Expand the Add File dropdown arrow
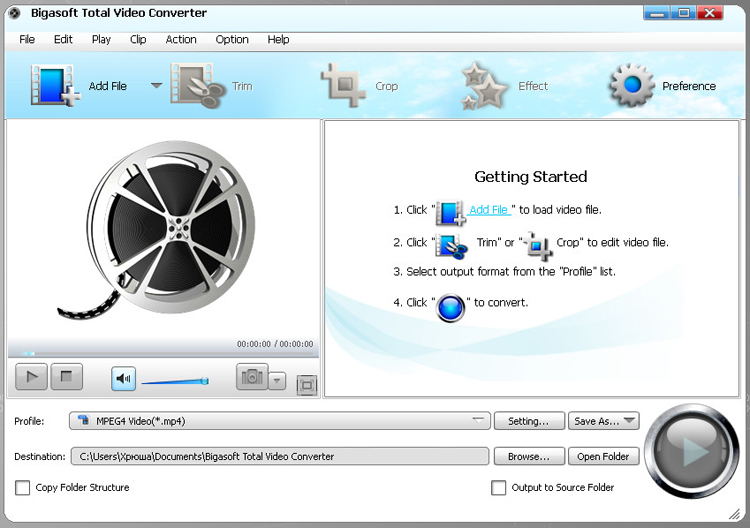The width and height of the screenshot is (750, 528). [x=156, y=86]
